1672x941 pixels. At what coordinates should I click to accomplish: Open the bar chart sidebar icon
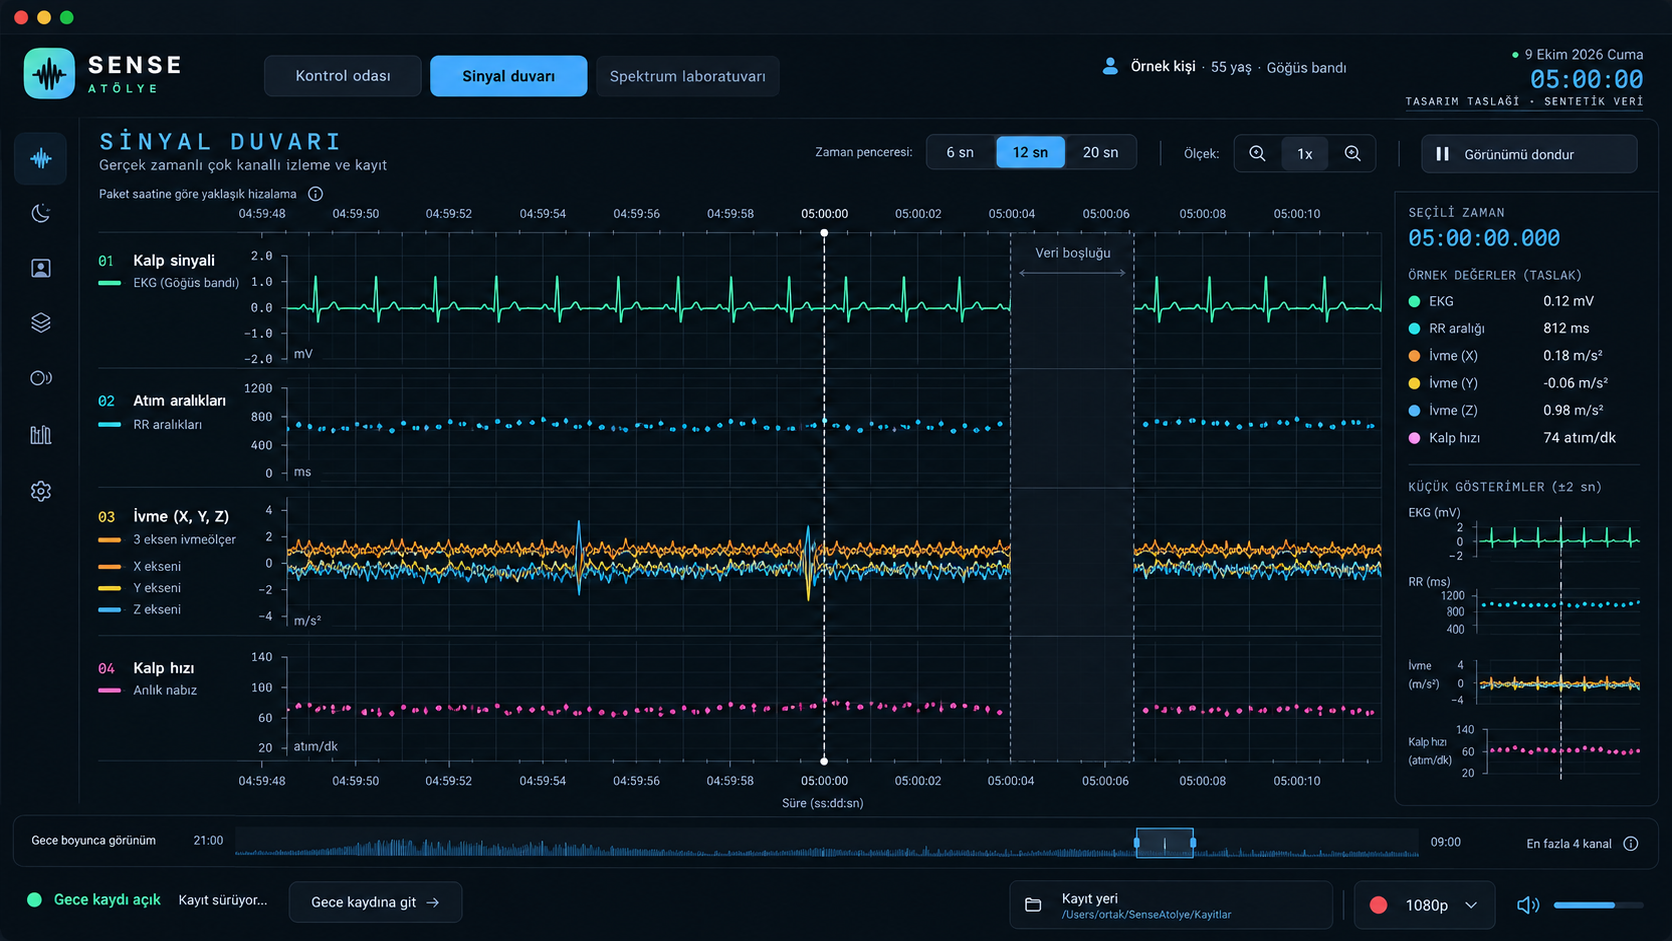click(41, 434)
